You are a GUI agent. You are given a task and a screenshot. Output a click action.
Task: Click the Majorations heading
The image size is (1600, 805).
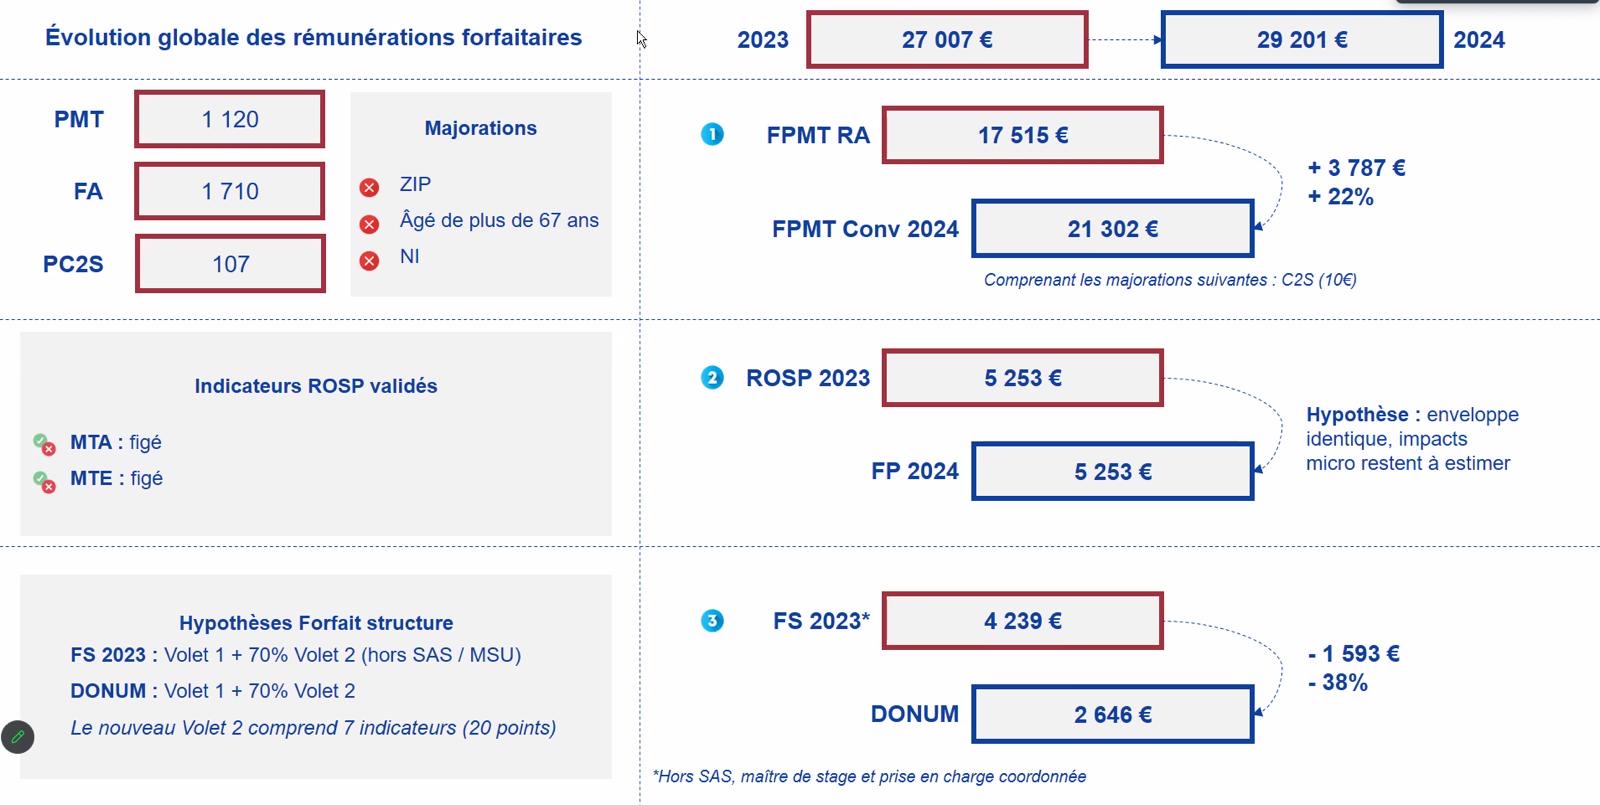click(481, 128)
